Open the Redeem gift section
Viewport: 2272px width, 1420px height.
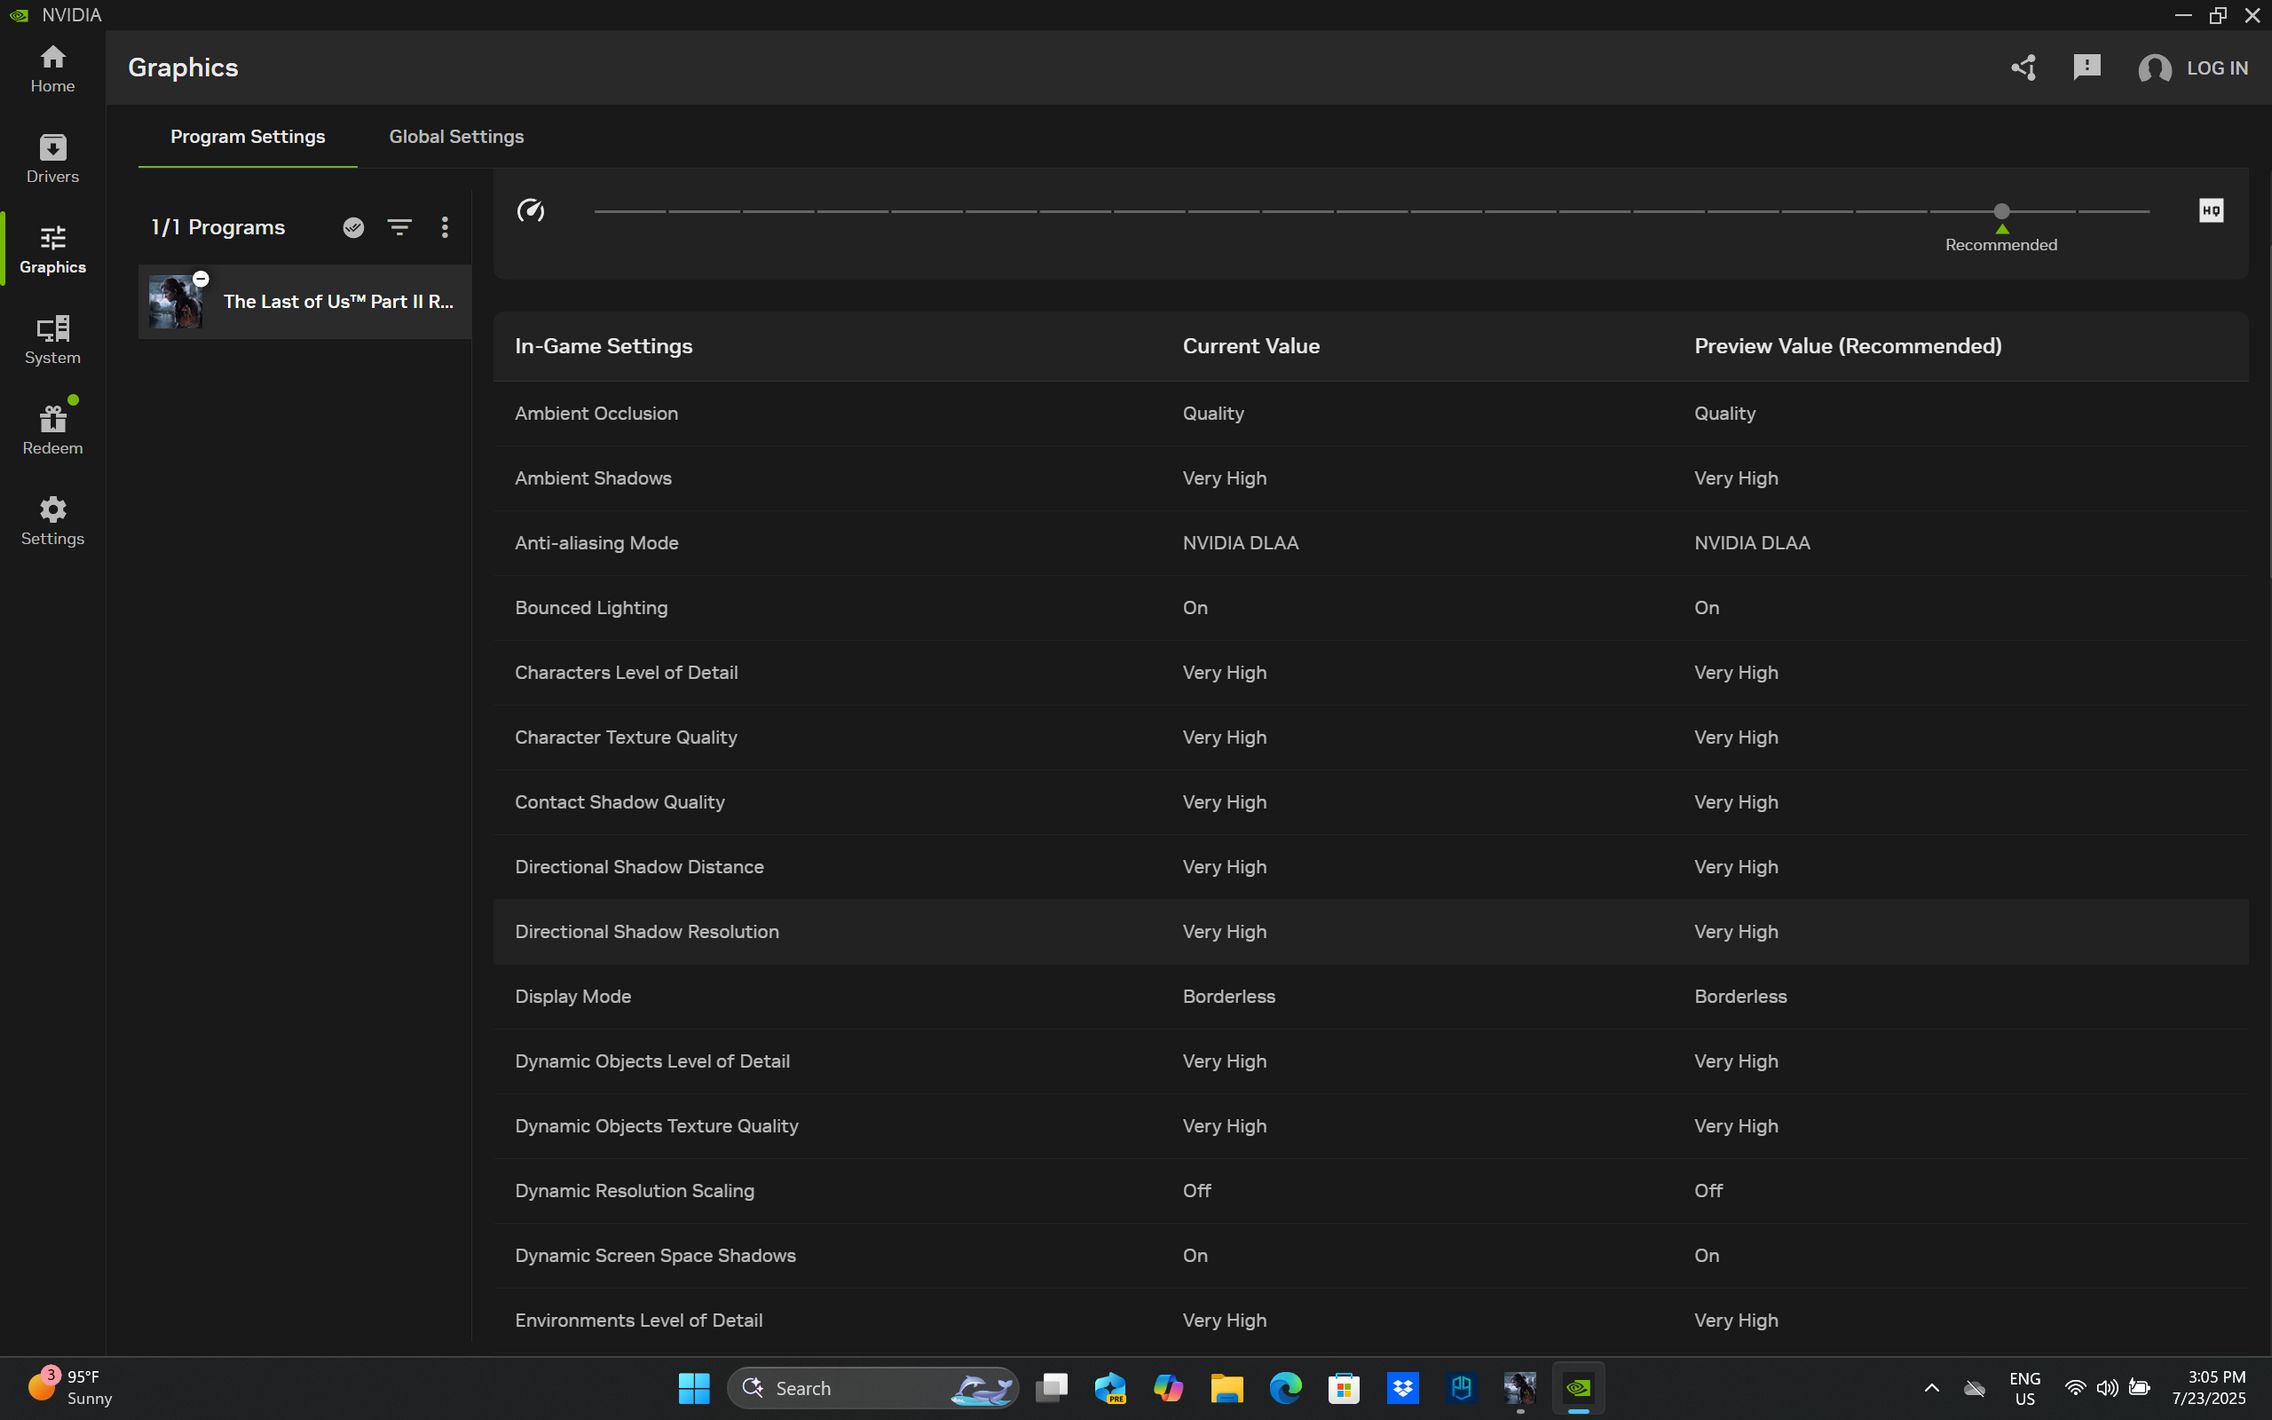point(52,431)
